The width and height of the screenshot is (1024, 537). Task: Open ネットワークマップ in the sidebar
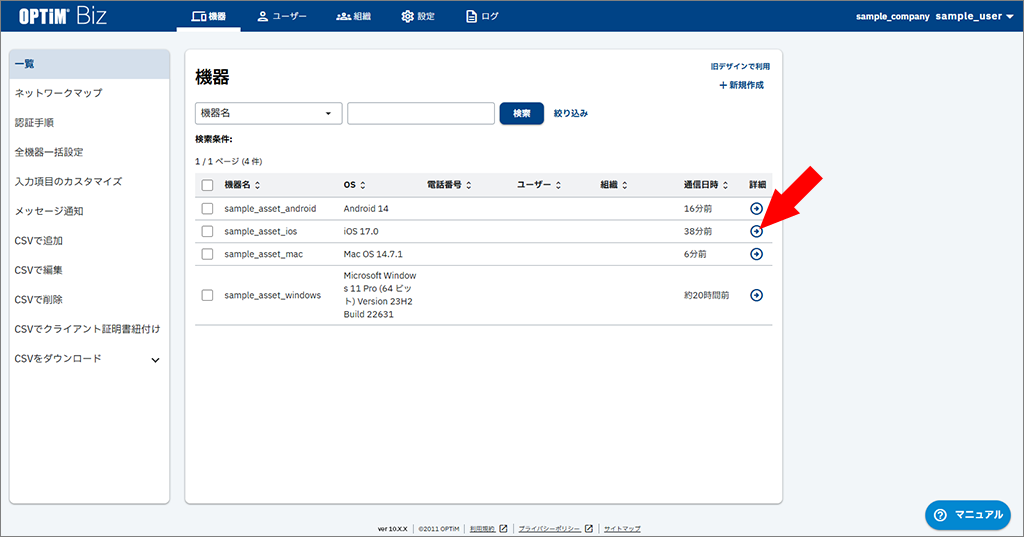pyautogui.click(x=58, y=93)
